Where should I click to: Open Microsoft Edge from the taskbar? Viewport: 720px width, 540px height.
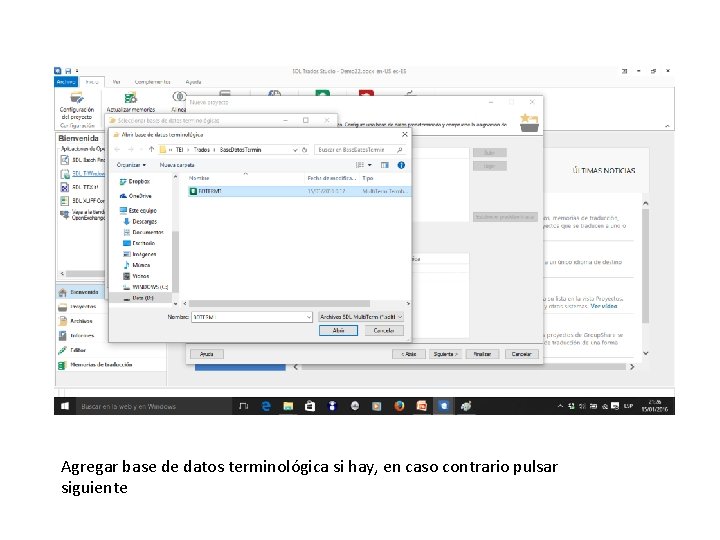click(266, 406)
